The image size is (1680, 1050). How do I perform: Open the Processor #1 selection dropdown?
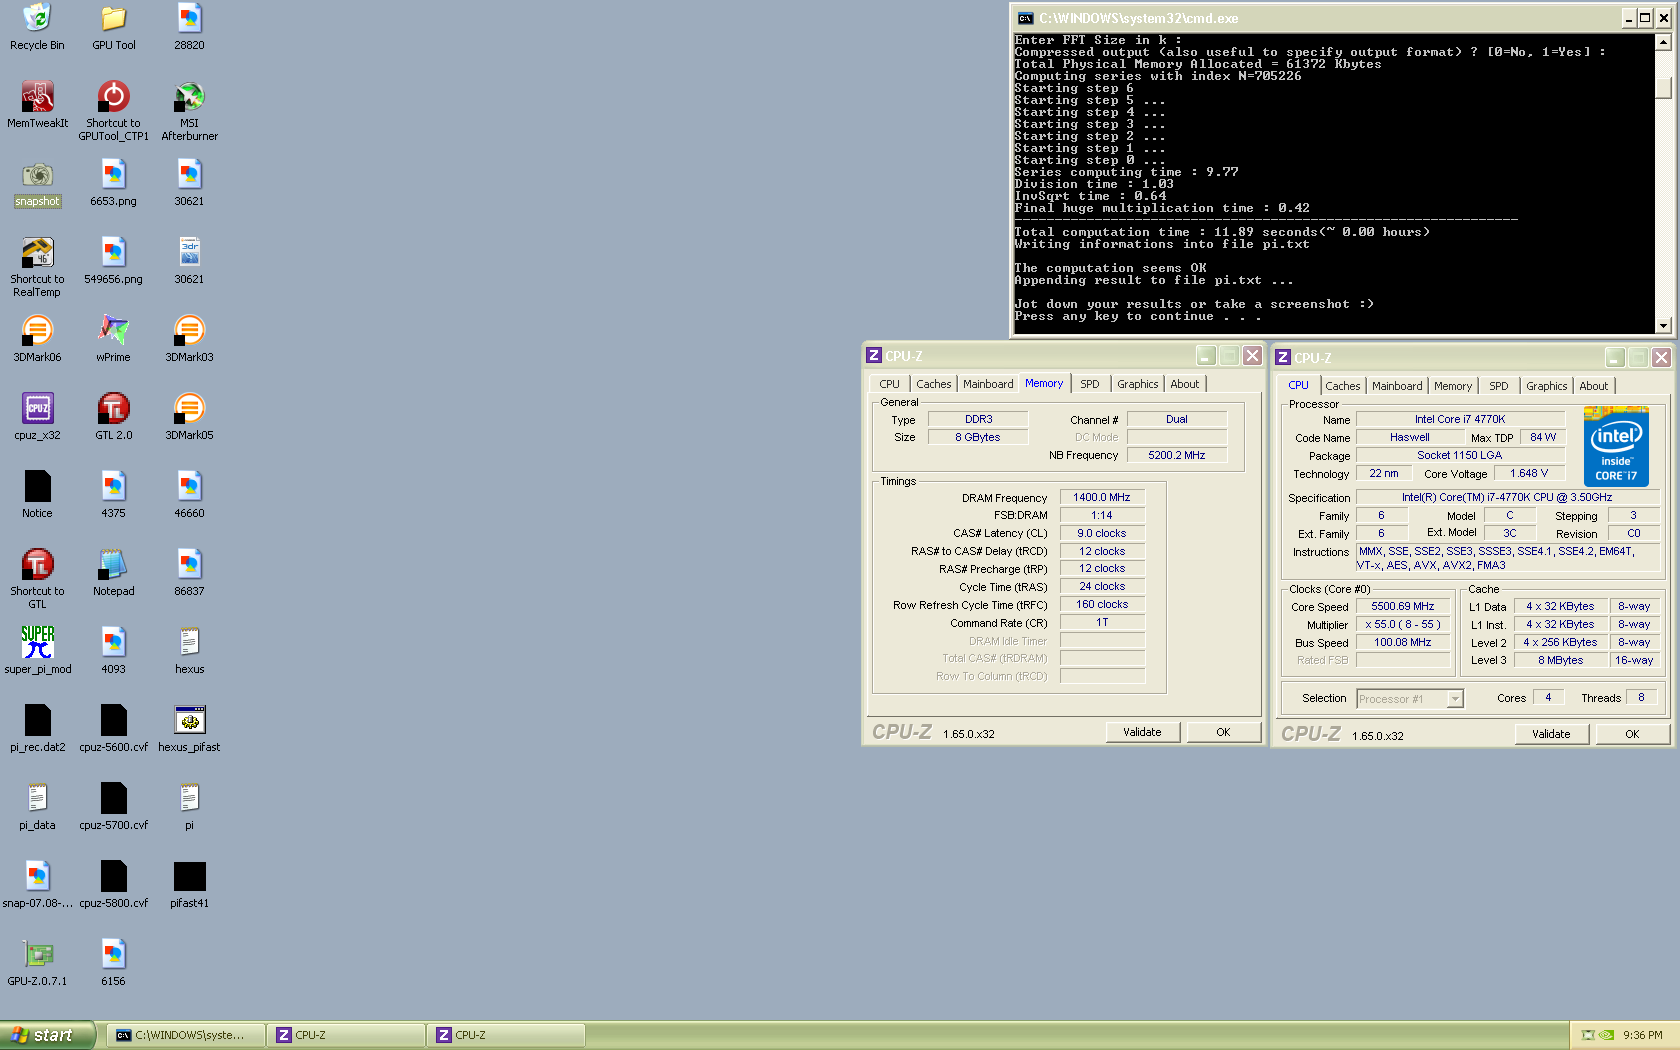(1455, 699)
